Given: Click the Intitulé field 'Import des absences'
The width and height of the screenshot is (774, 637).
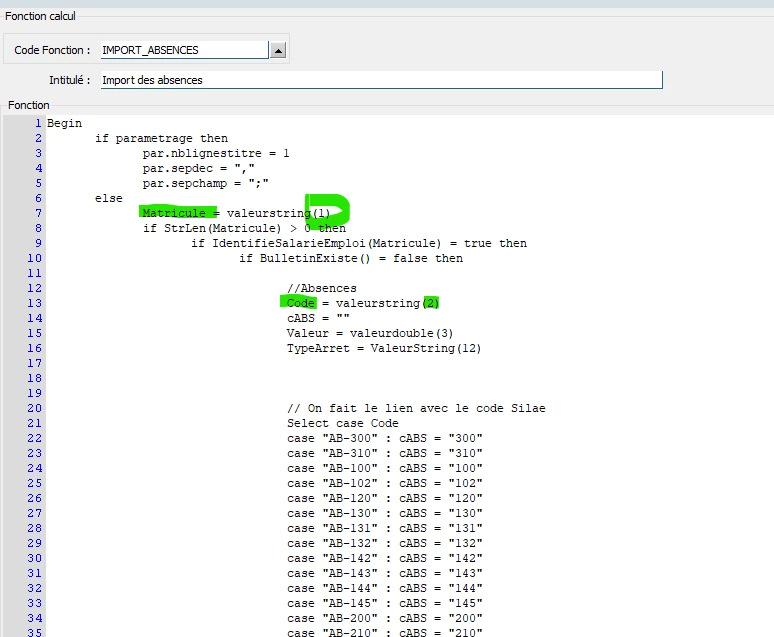Looking at the screenshot, I should point(382,80).
